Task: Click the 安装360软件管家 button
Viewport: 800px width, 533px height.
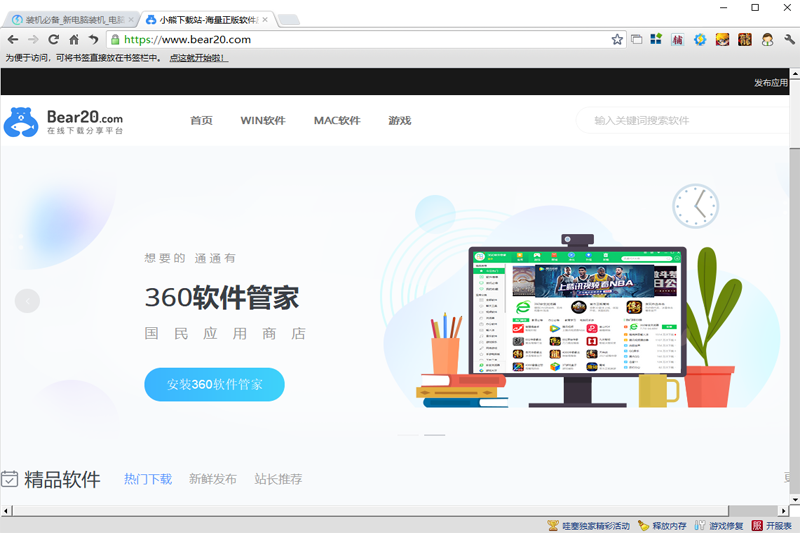Action: 214,384
